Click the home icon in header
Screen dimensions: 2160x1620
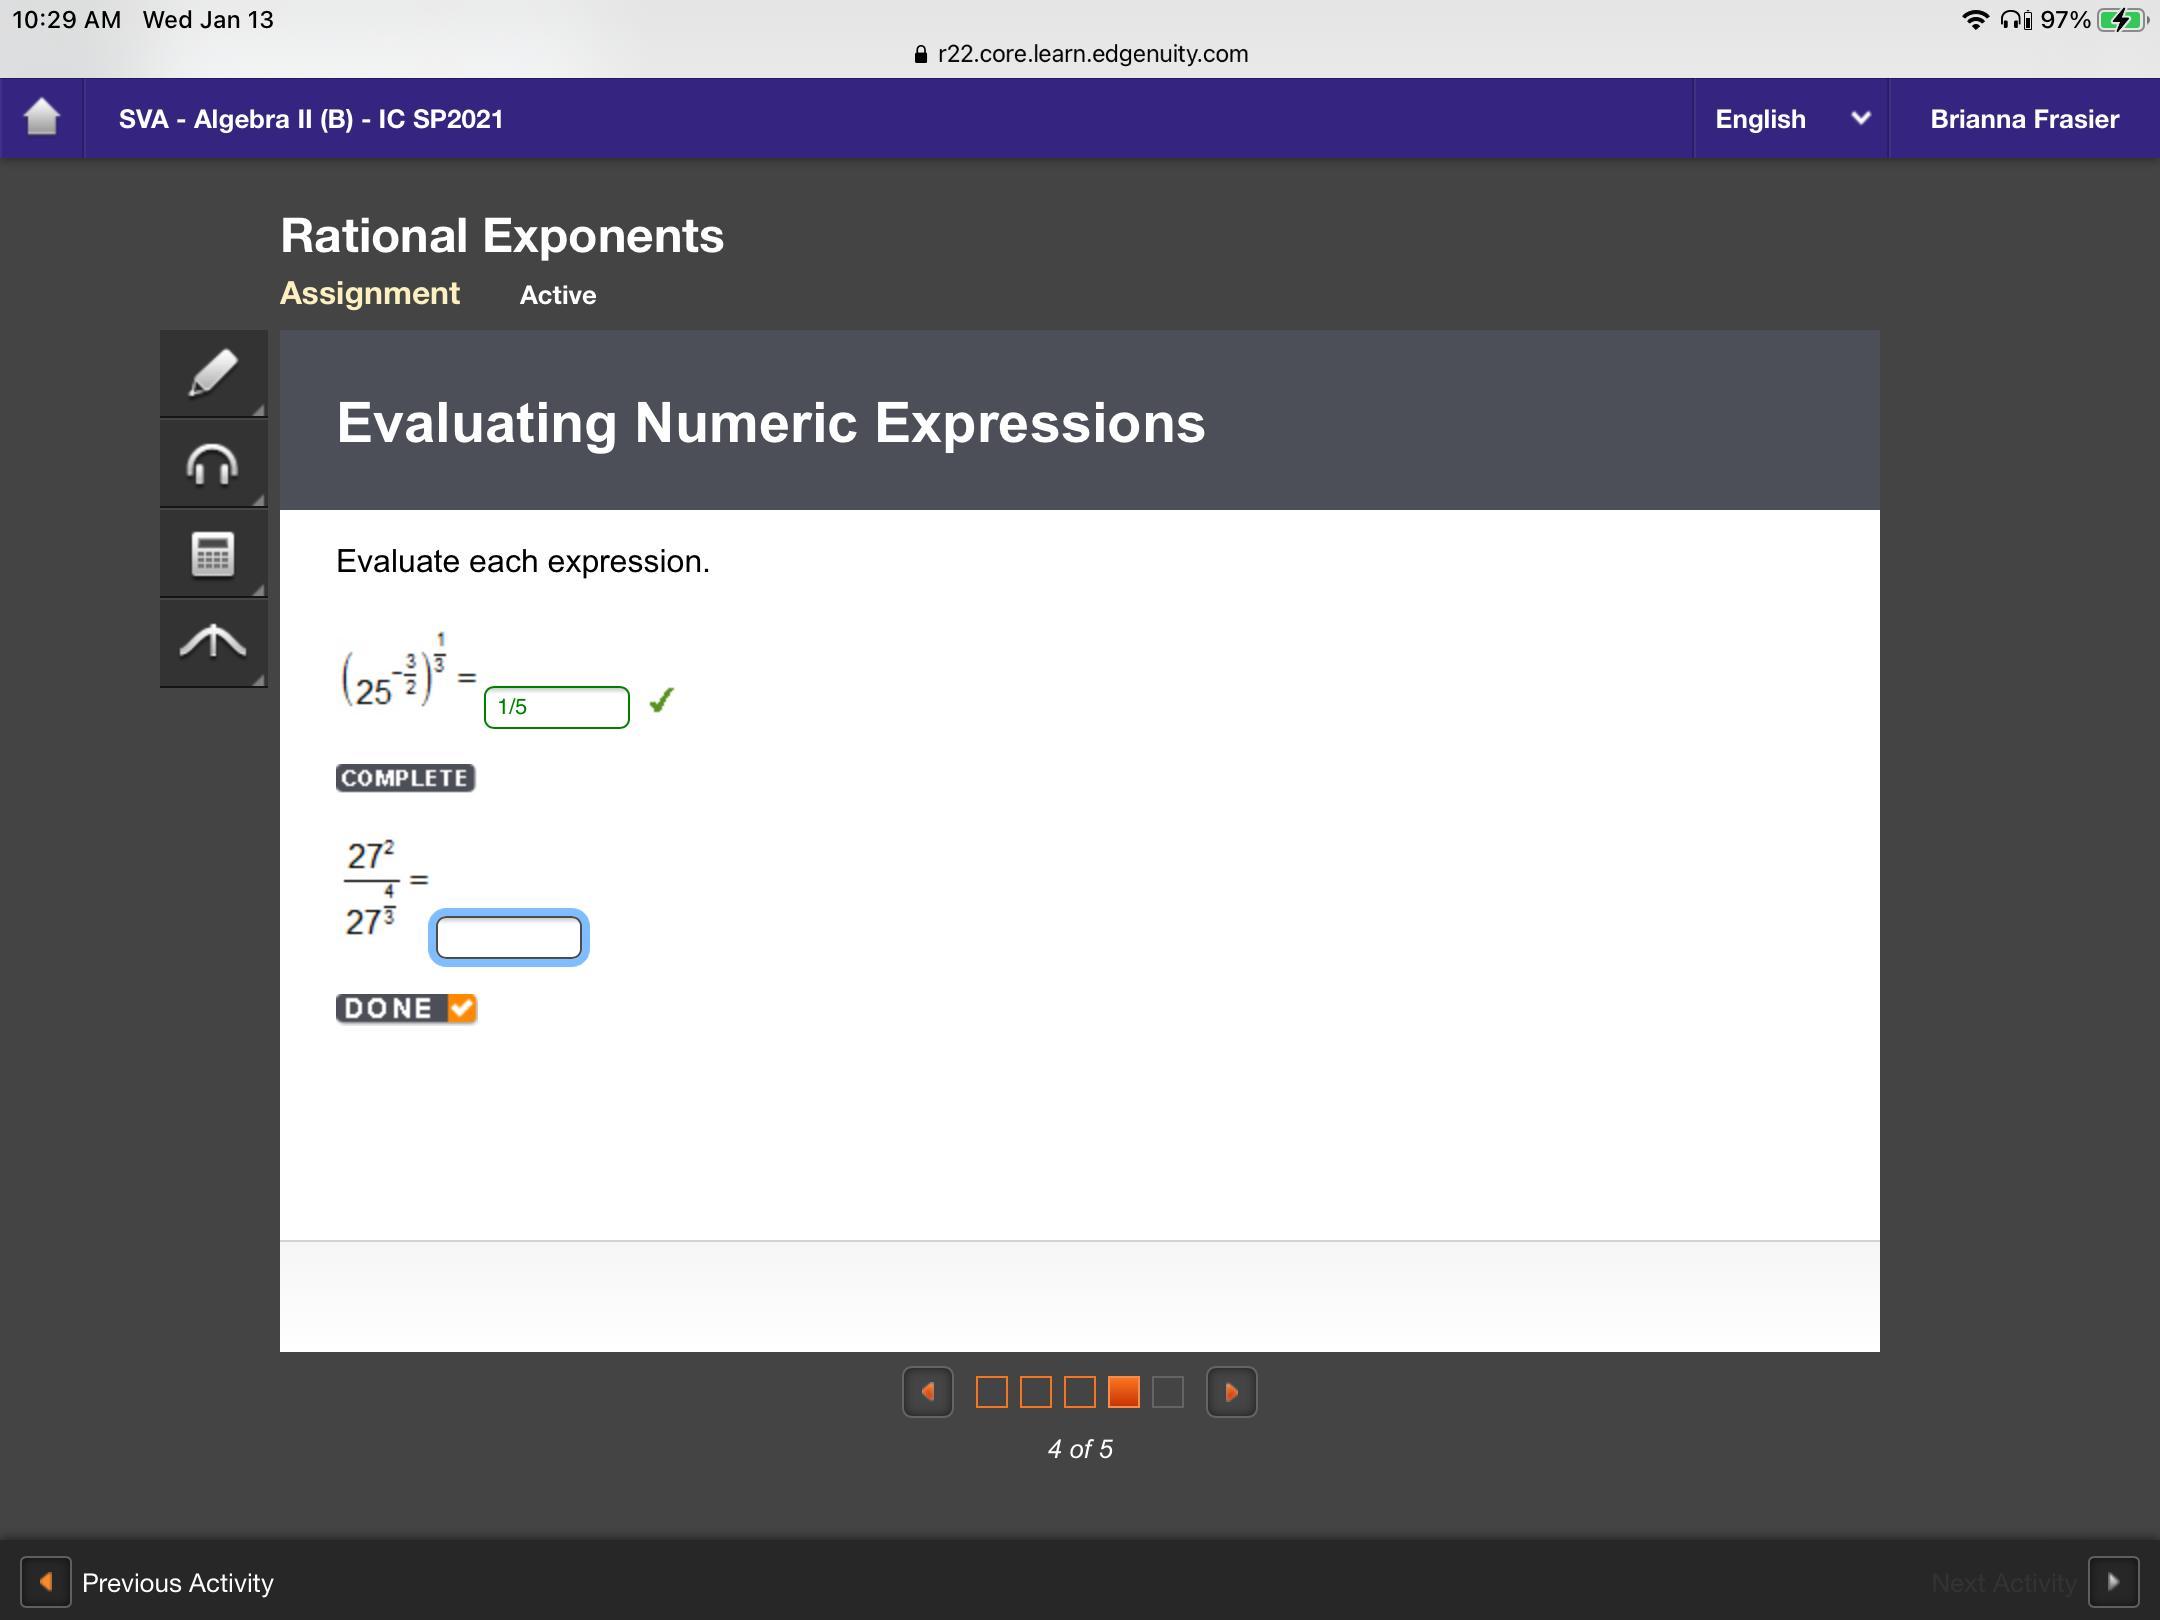coord(42,118)
